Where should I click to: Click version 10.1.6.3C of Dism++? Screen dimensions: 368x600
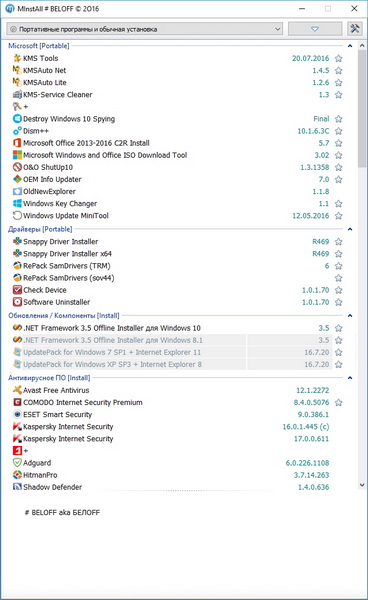click(x=313, y=131)
